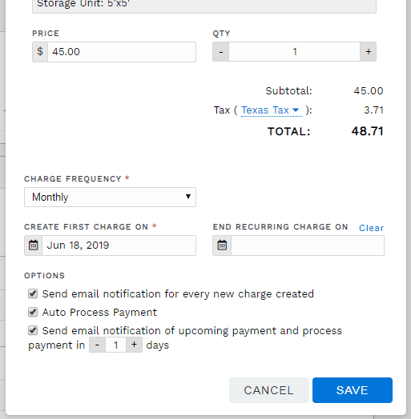Increase quantity with the plus button
Screen dimensions: 411x419
click(368, 52)
